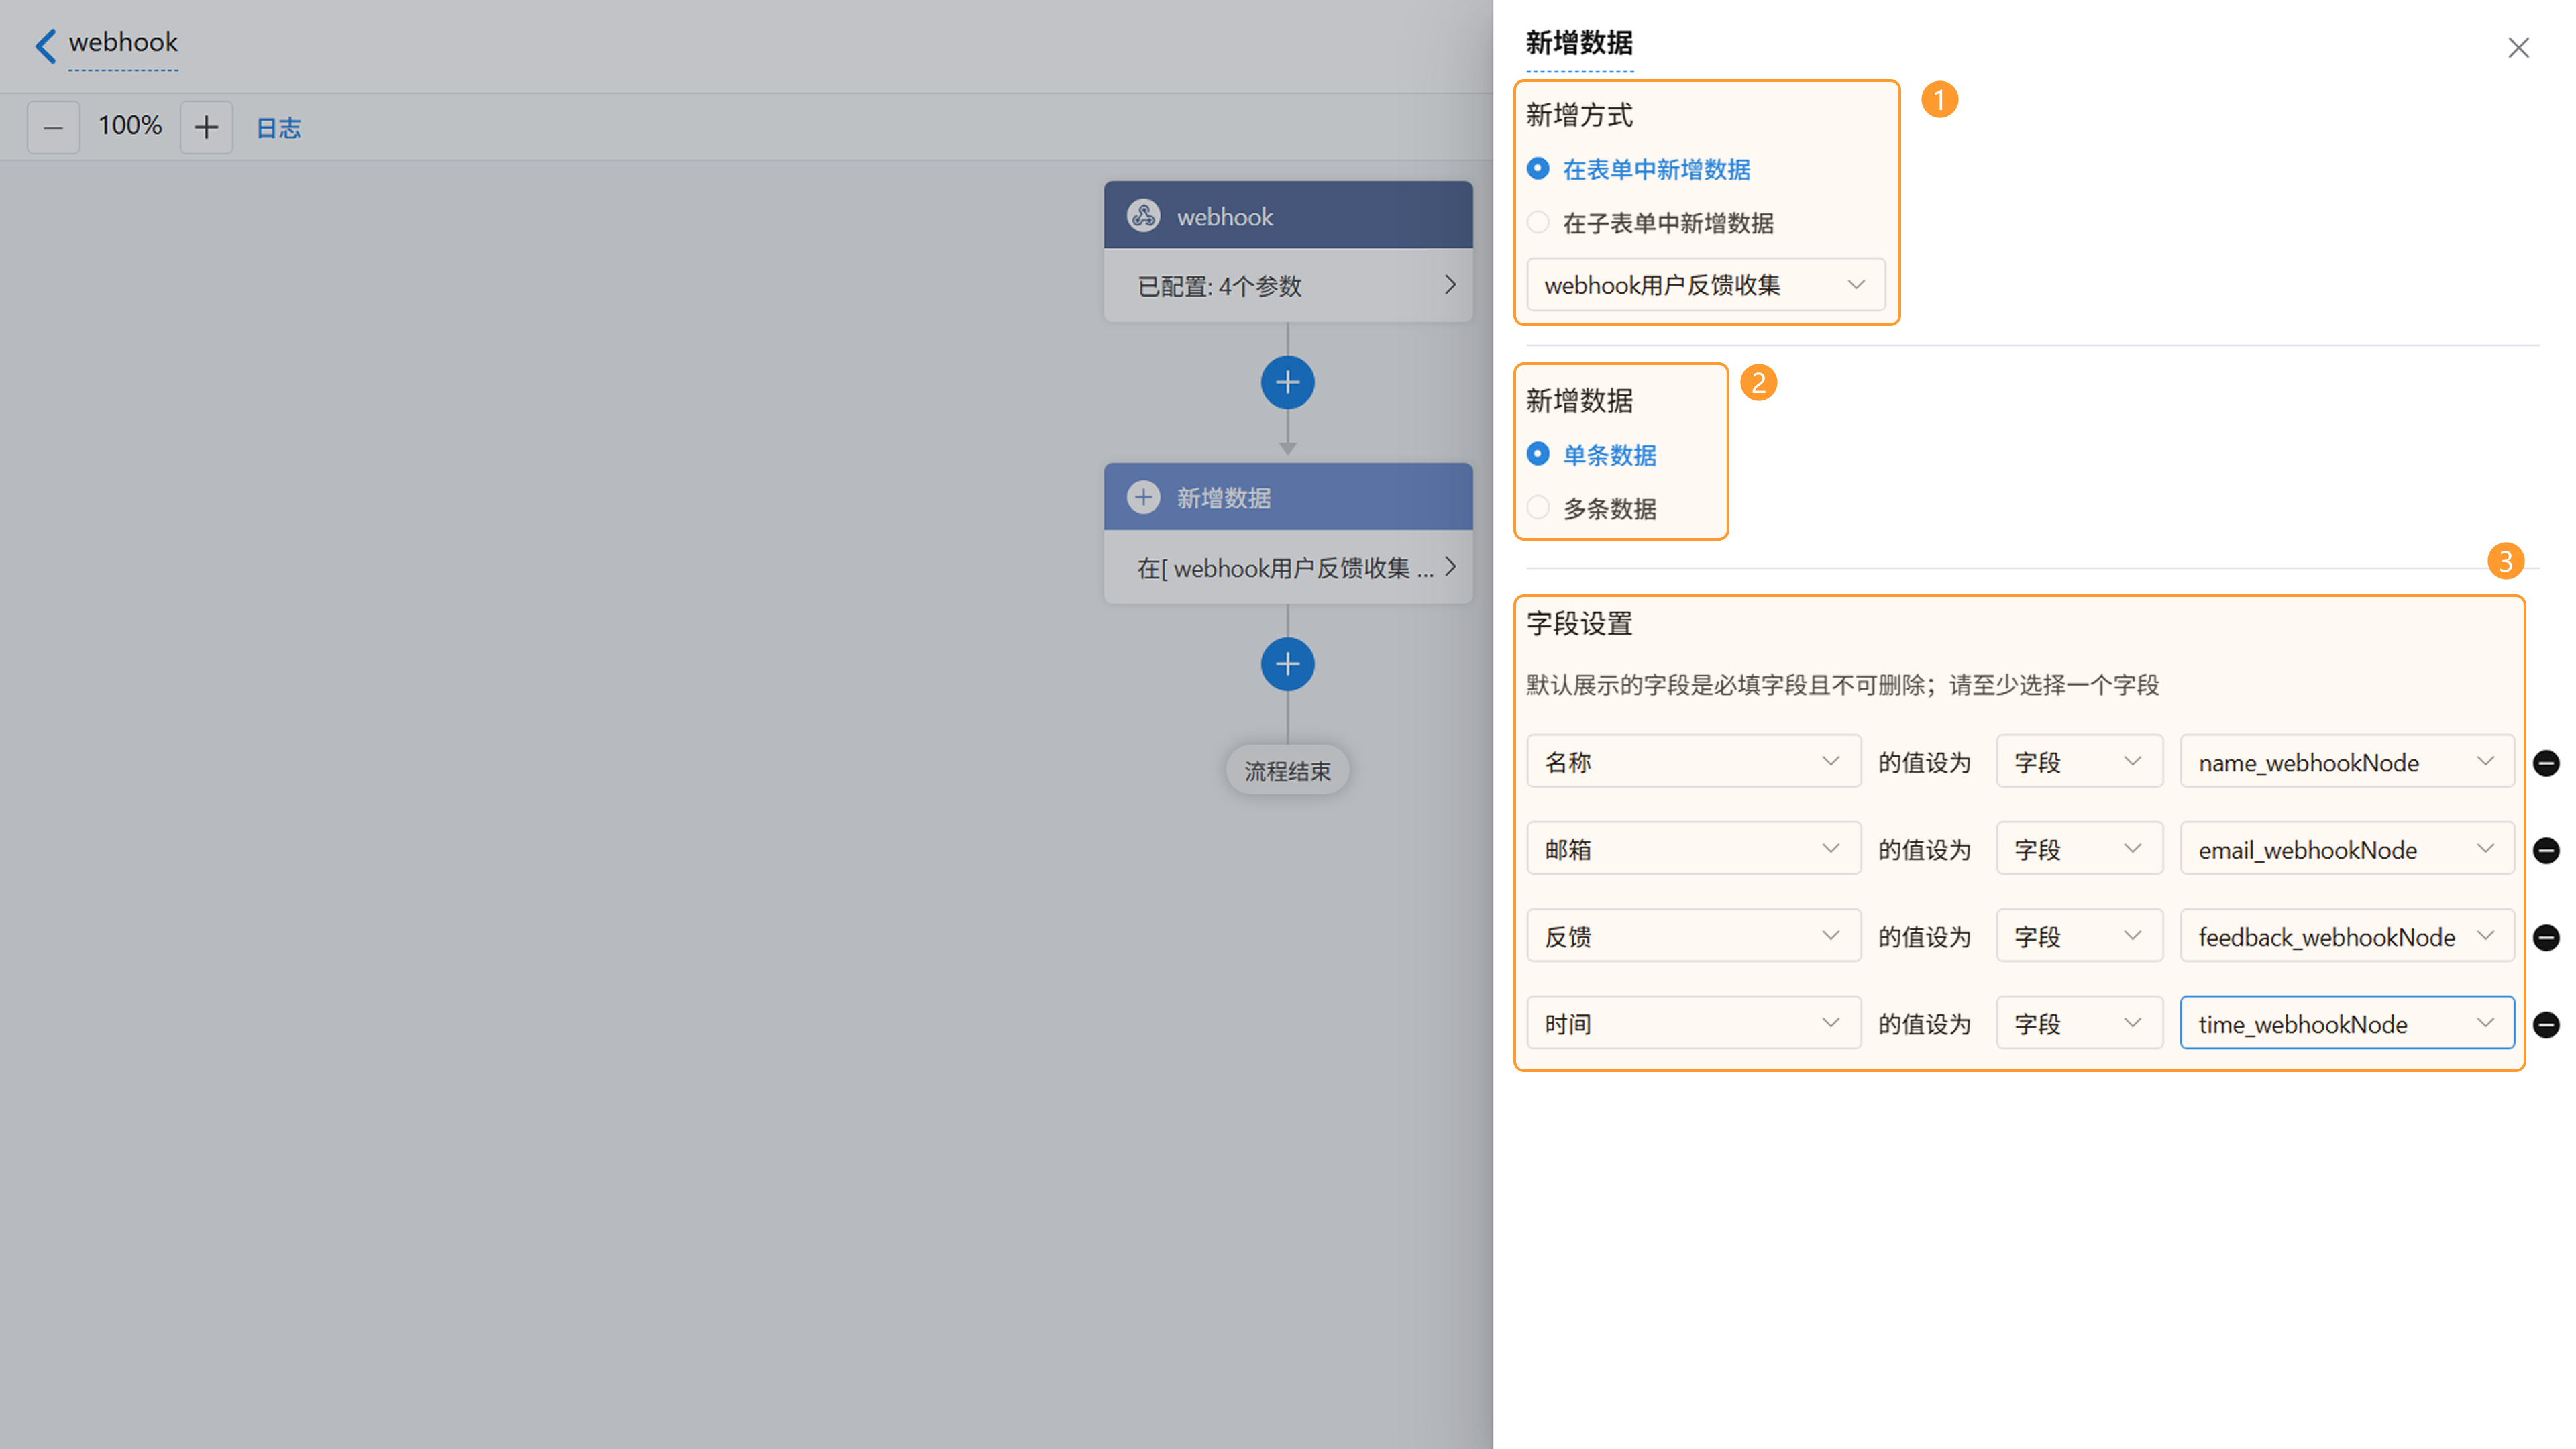This screenshot has height=1449, width=2576.
Task: Click the 新增数据 node header
Action: [x=1287, y=497]
